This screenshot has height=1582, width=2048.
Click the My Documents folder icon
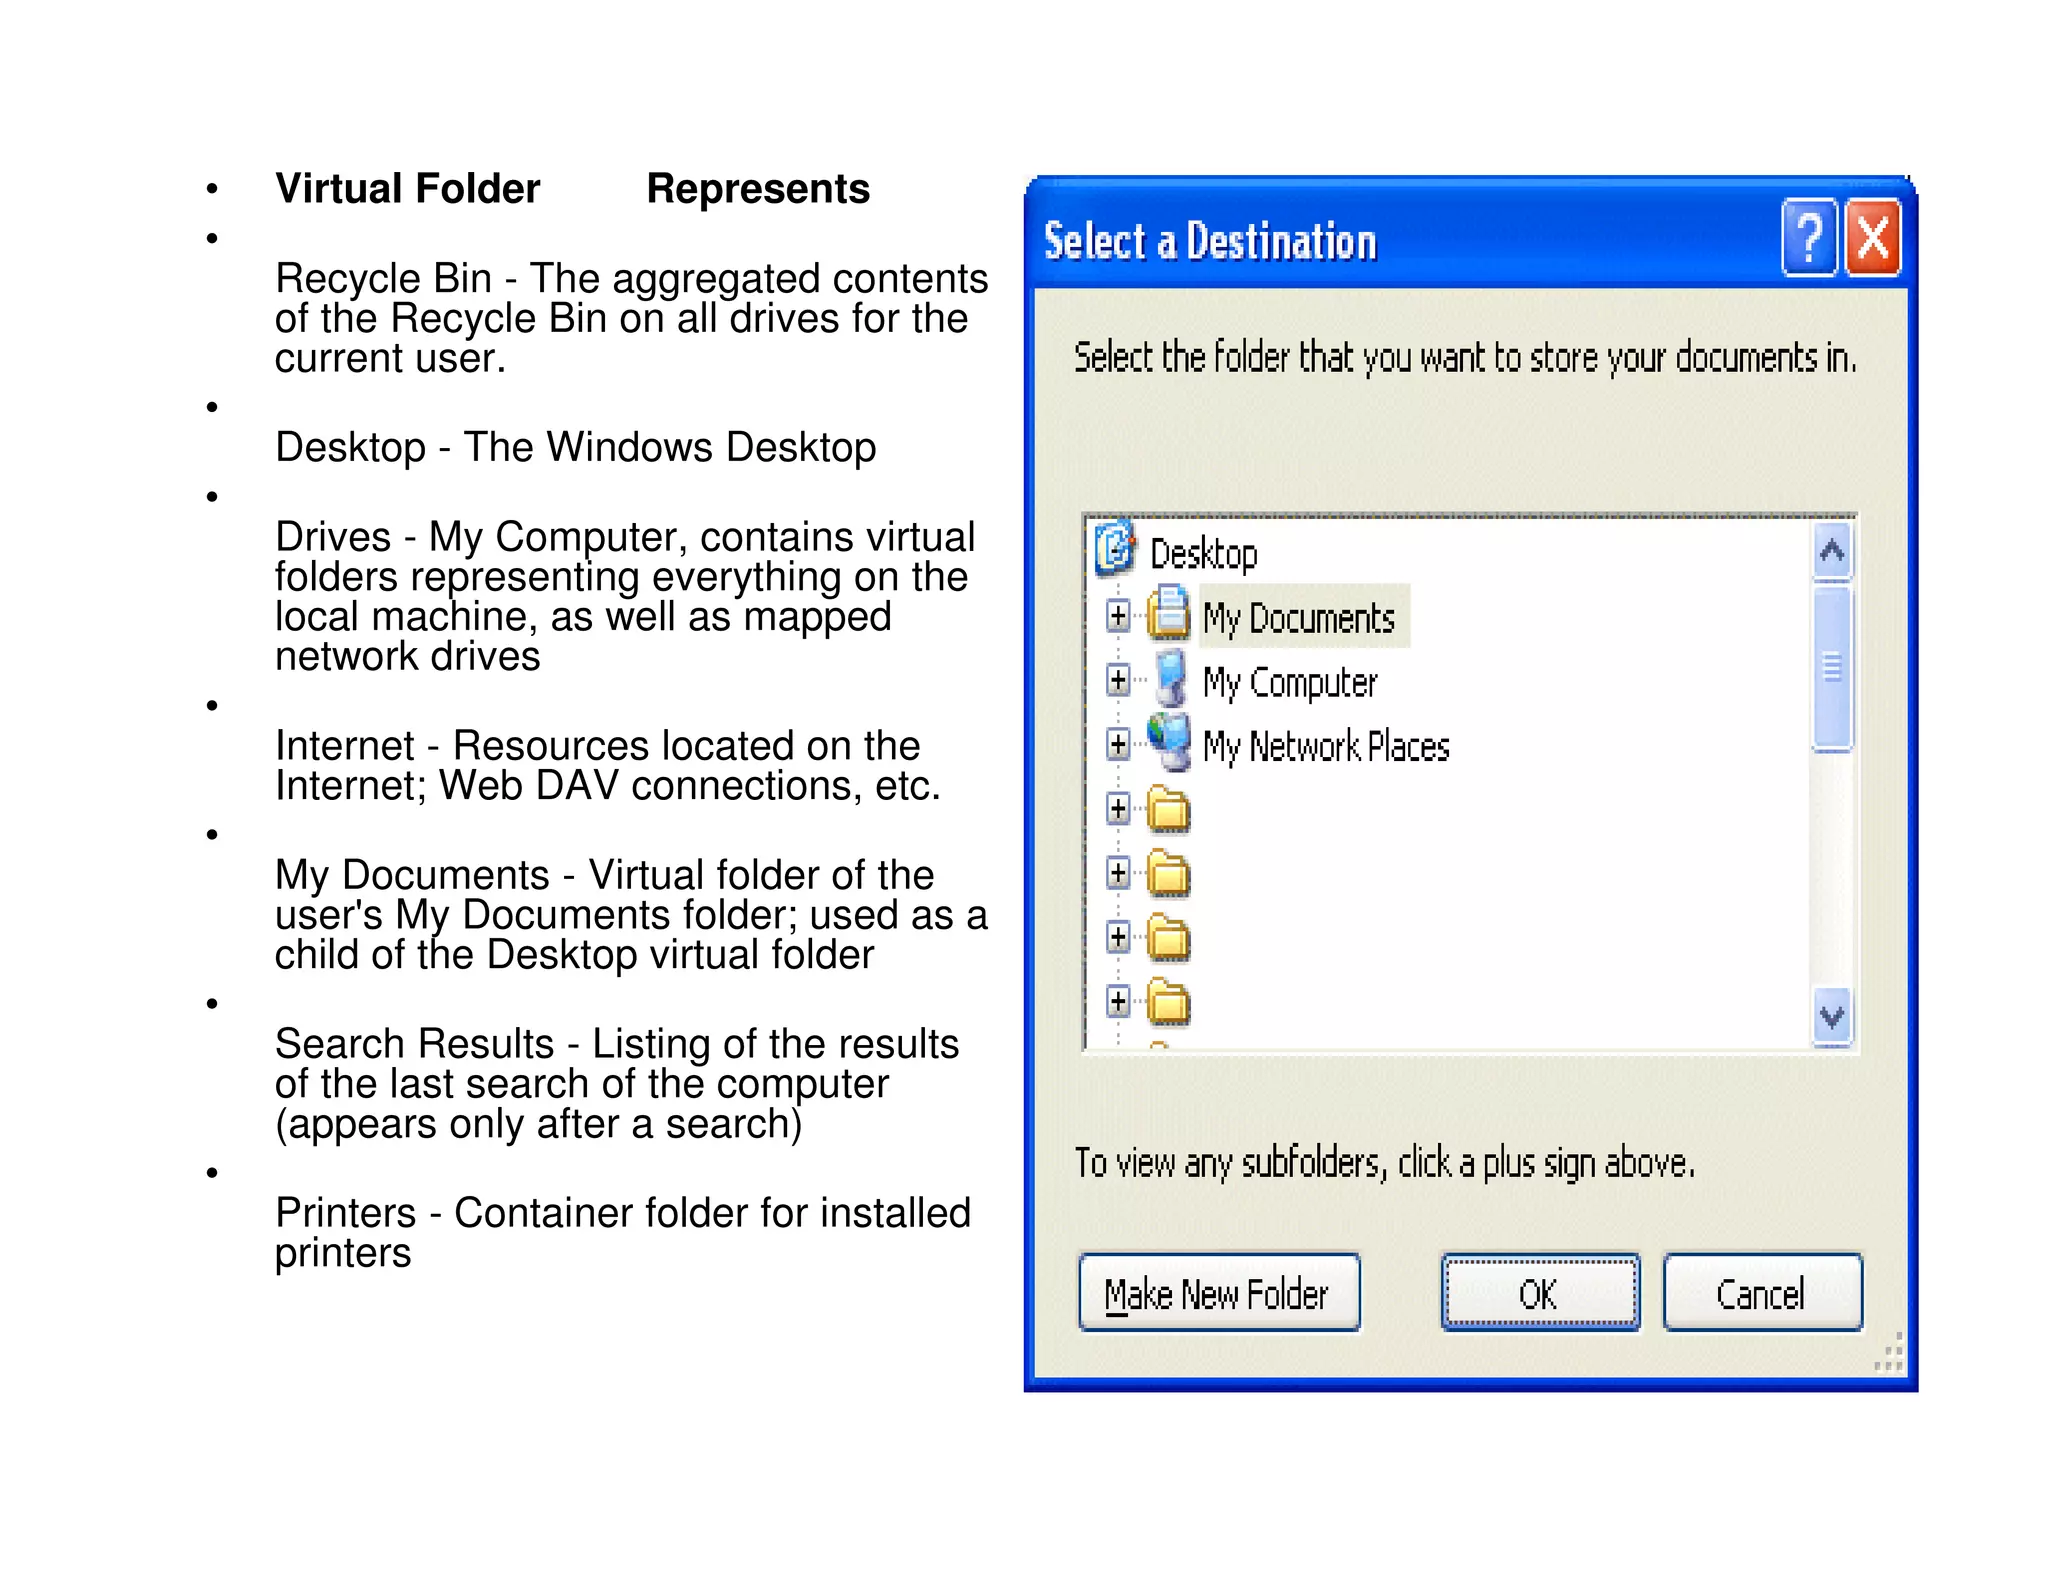click(1168, 614)
